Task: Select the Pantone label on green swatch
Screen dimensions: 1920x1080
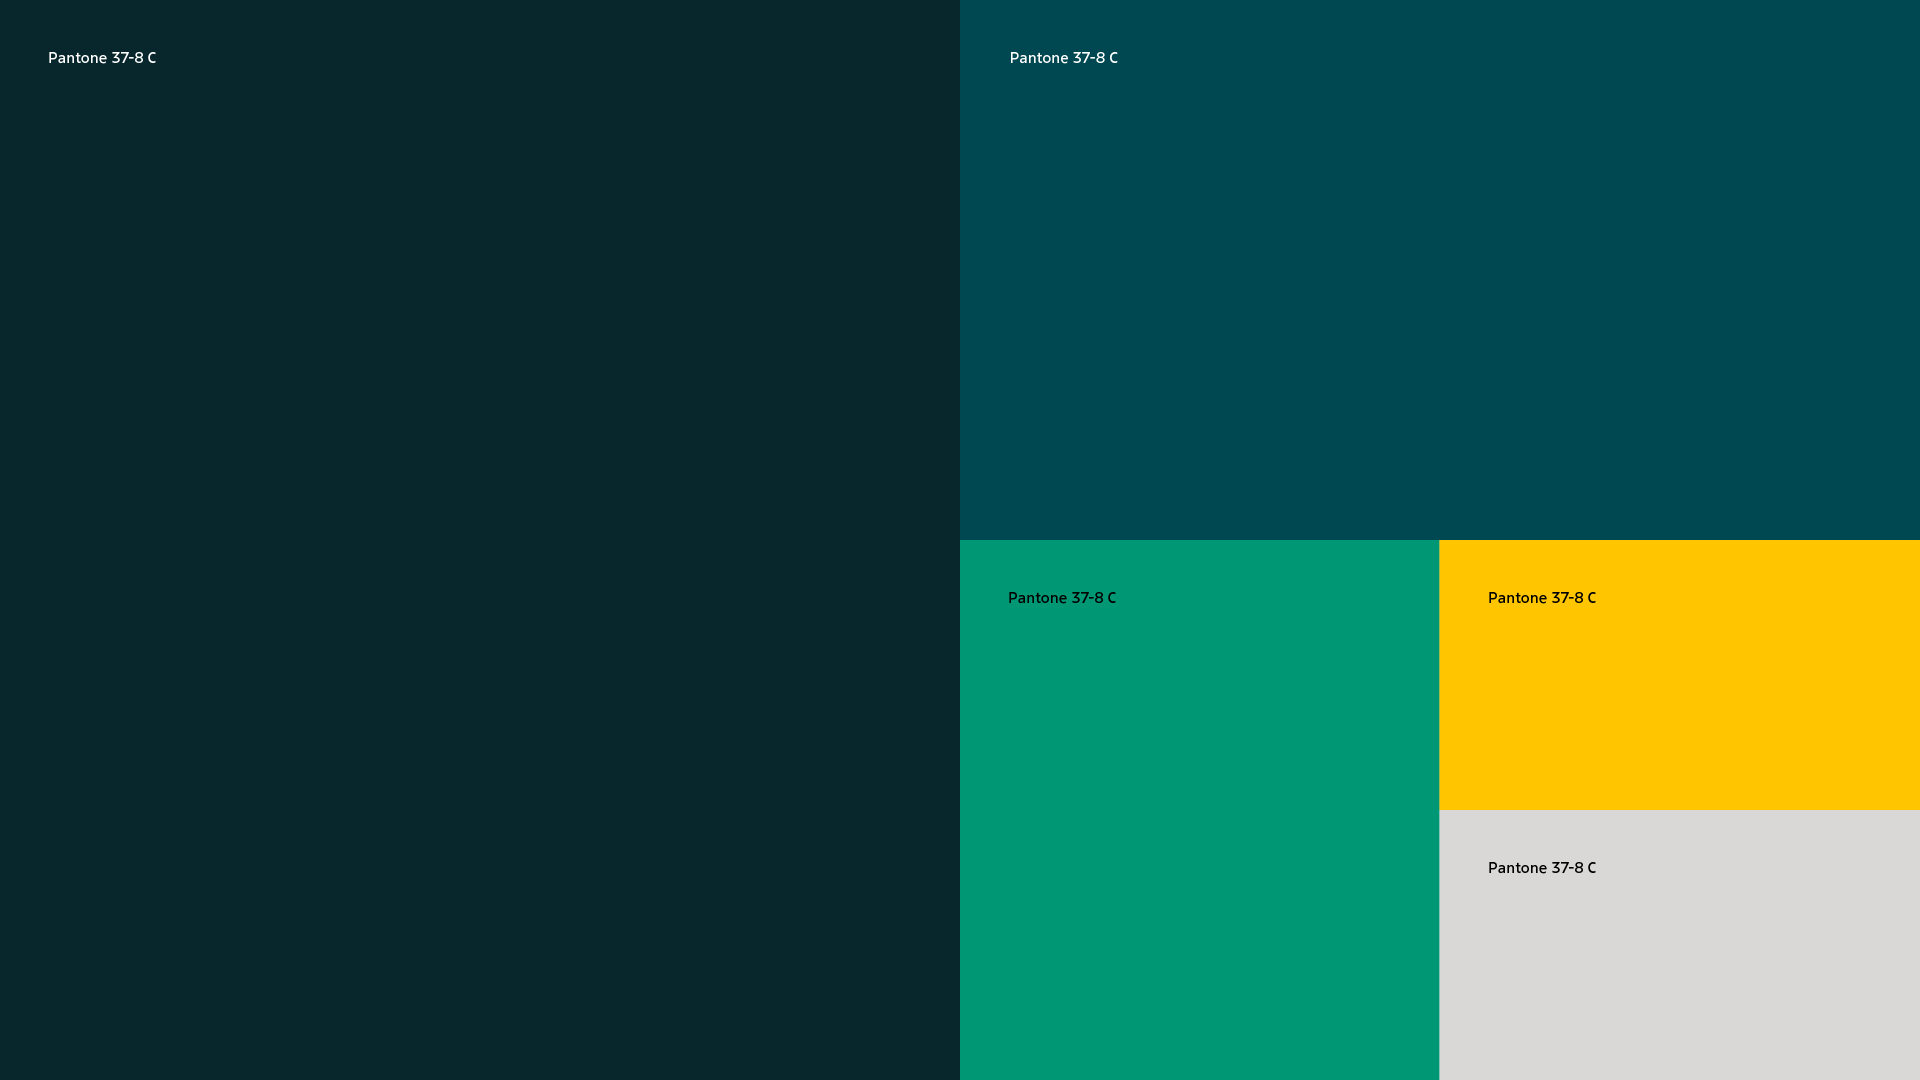Action: (x=1061, y=598)
